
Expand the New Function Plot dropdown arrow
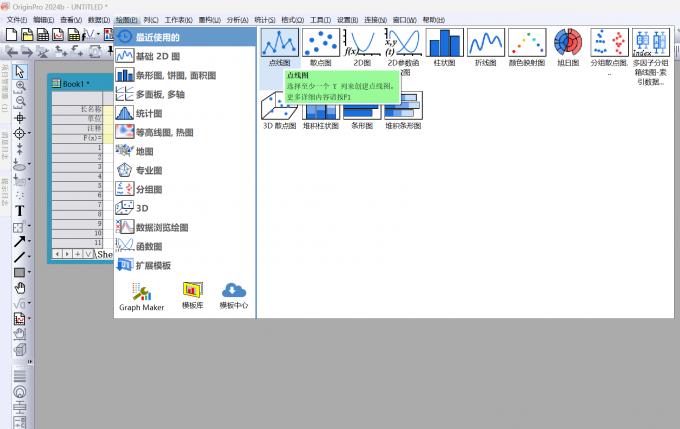click(x=98, y=35)
